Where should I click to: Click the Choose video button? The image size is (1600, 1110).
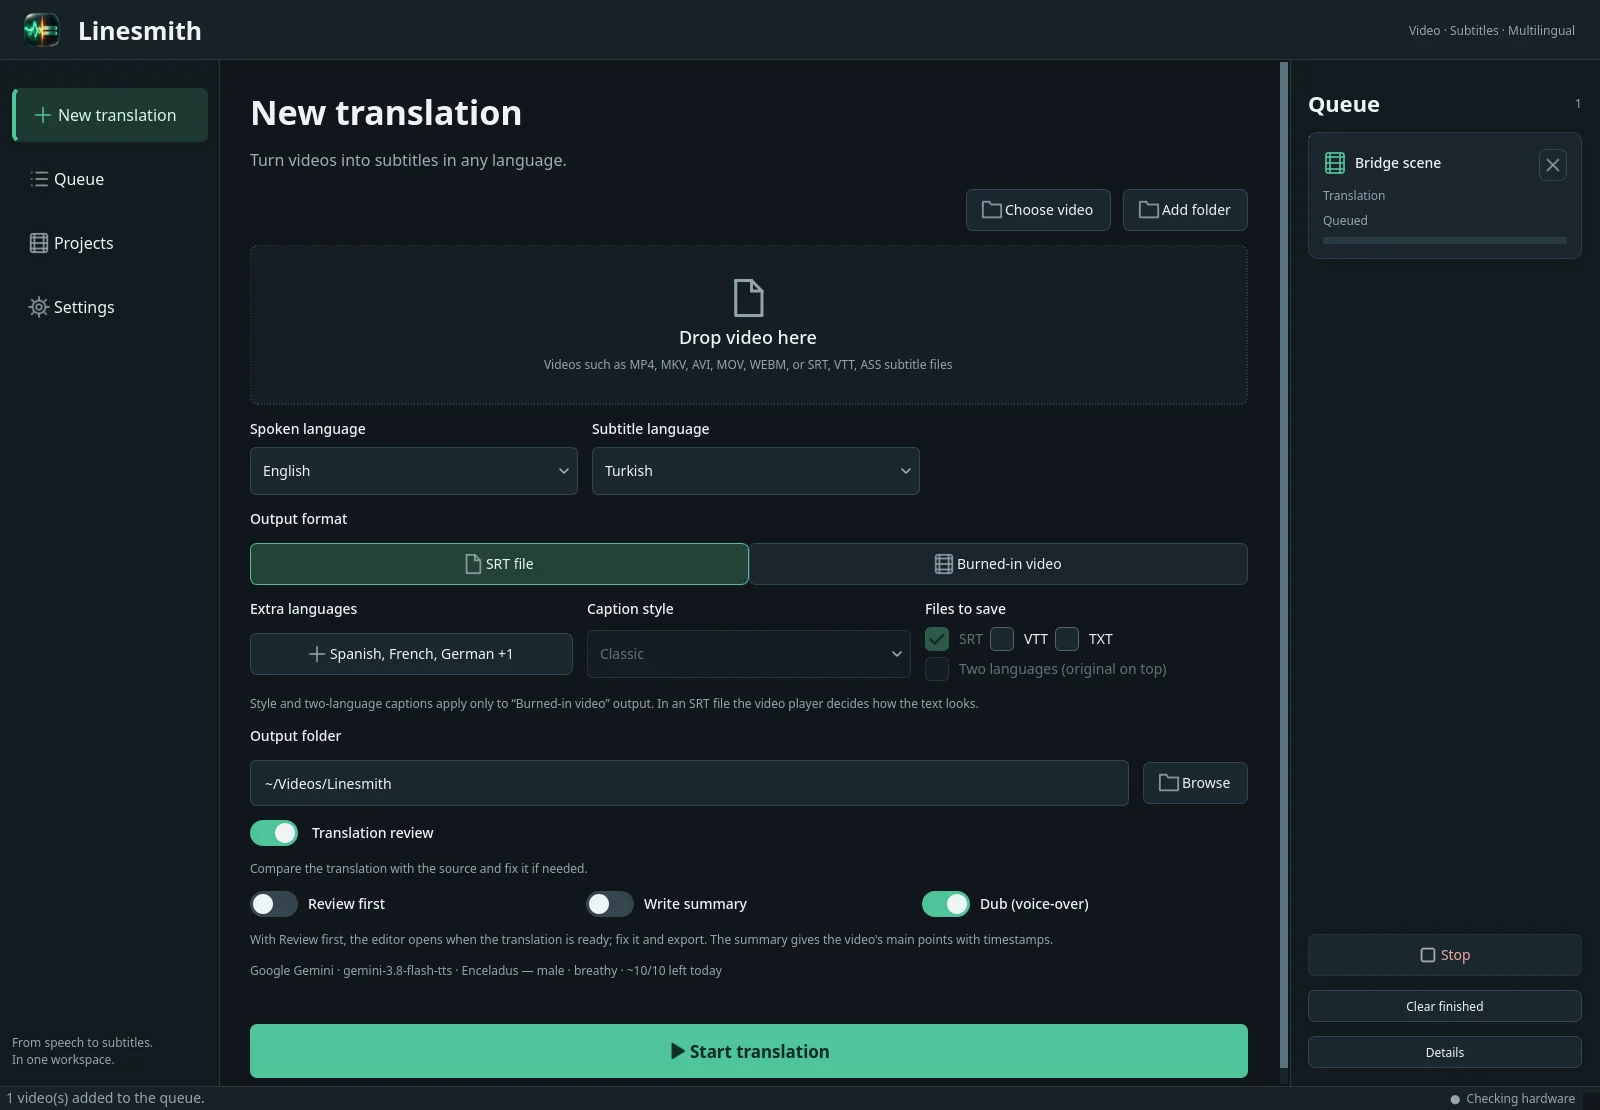tap(1038, 210)
